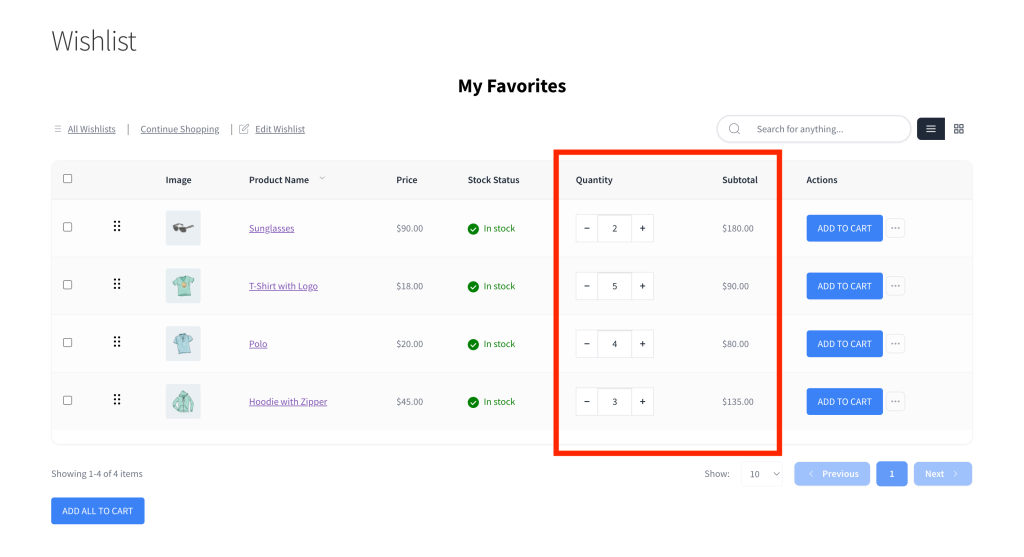Screen dimensions: 1024x557
Task: Click the Edit Wishlist pencil icon
Action: [244, 129]
